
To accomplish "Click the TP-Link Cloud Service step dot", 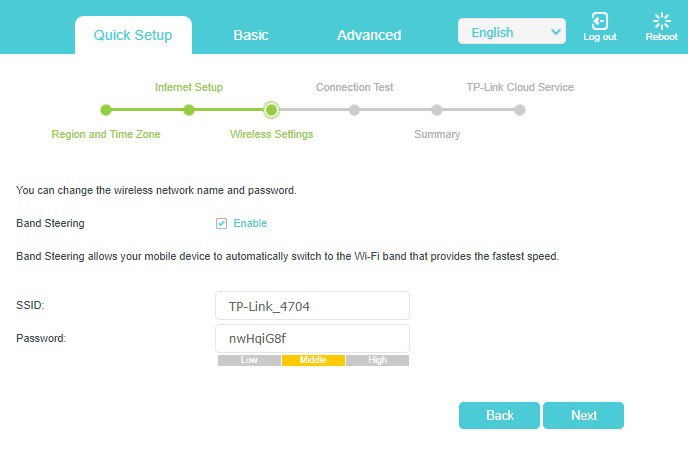I will (520, 110).
